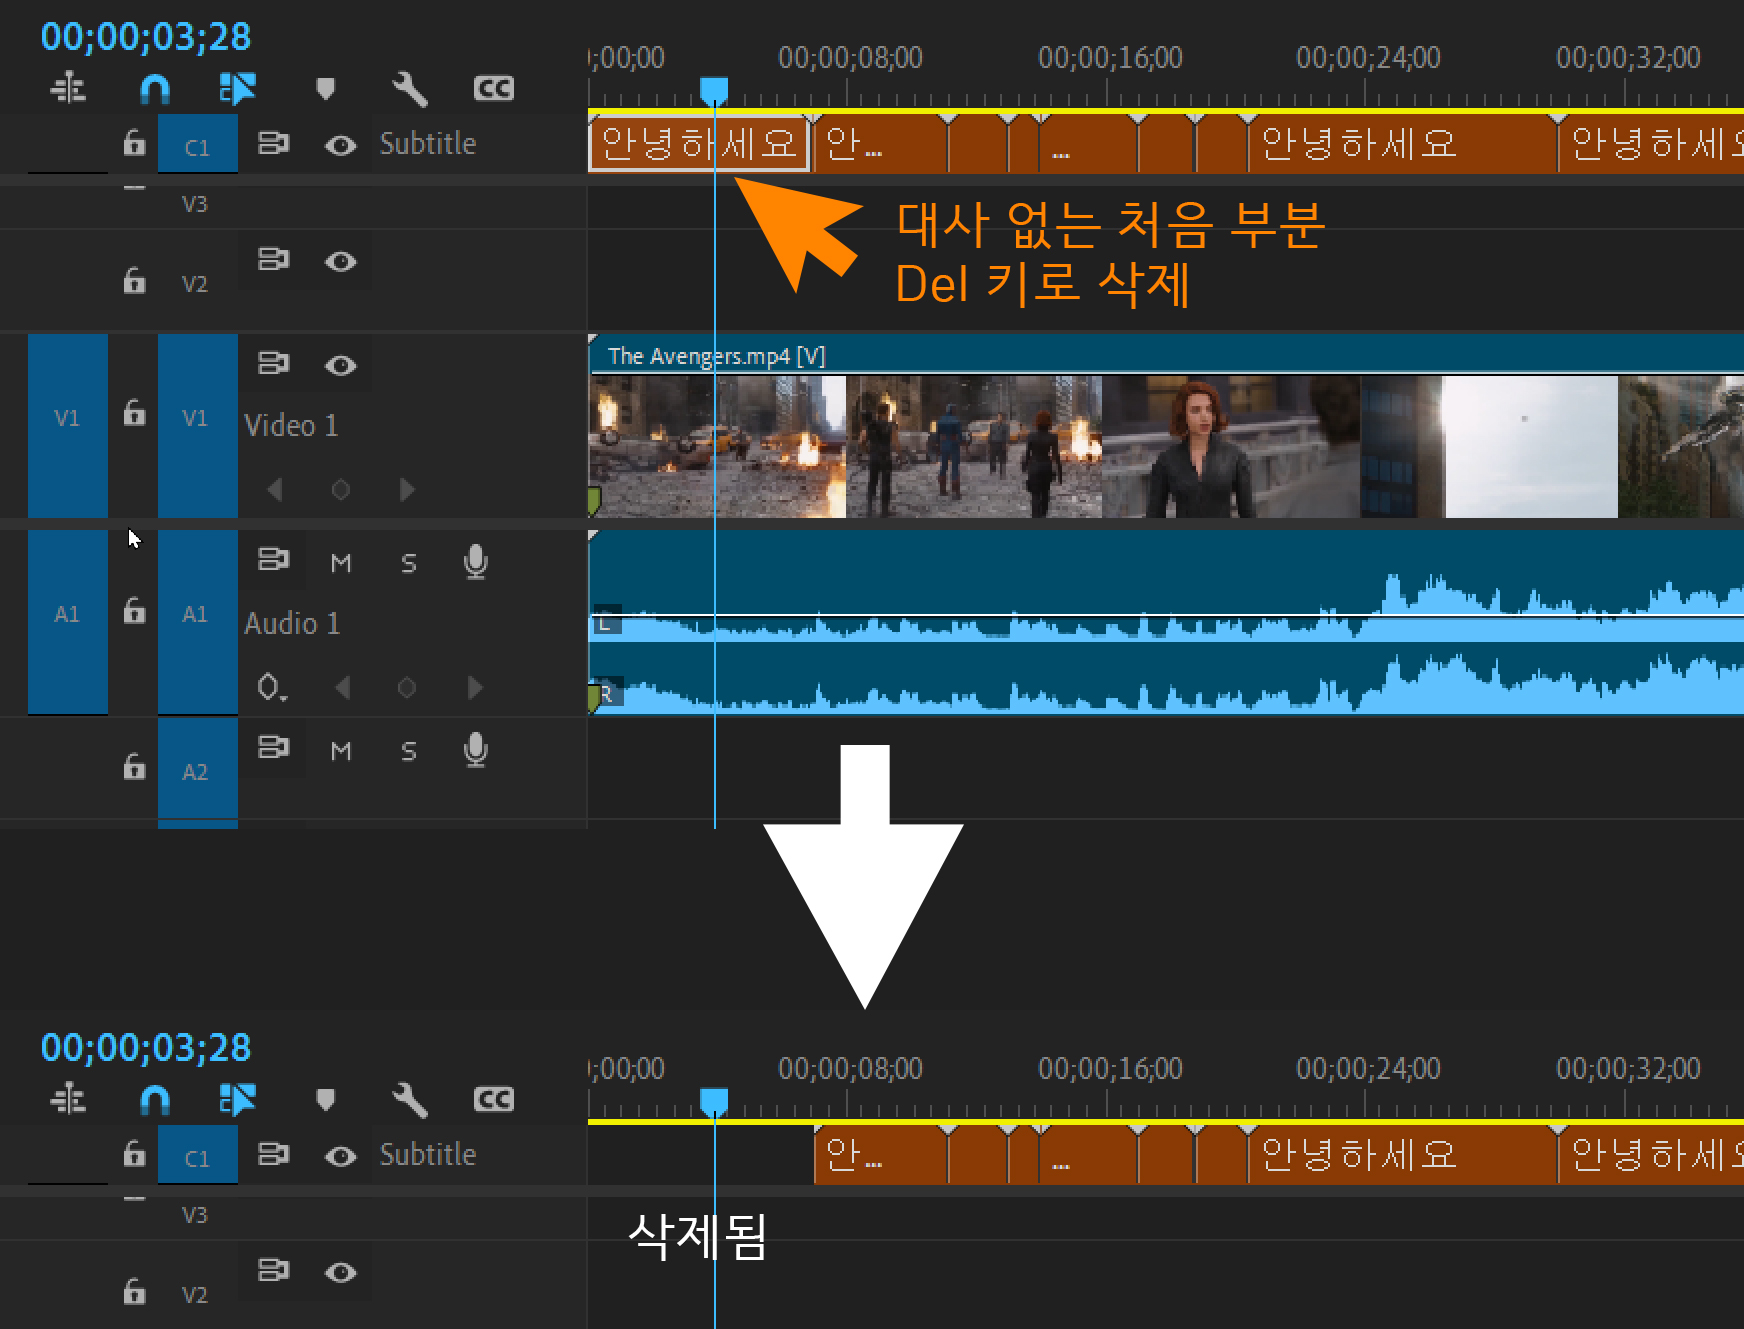Select the 안... caption clip, upper timeline
The width and height of the screenshot is (1744, 1329).
point(880,144)
